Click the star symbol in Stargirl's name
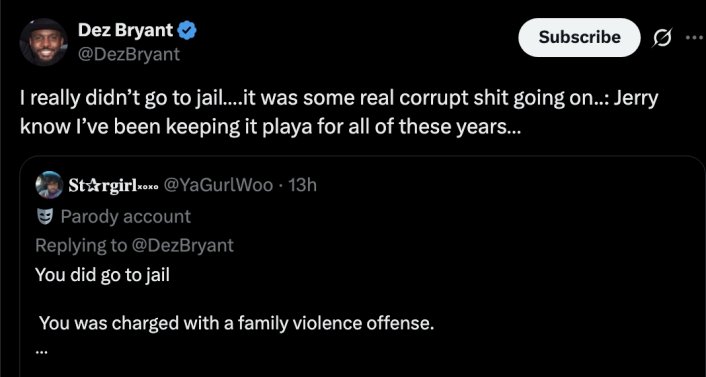706x377 pixels. [90, 185]
